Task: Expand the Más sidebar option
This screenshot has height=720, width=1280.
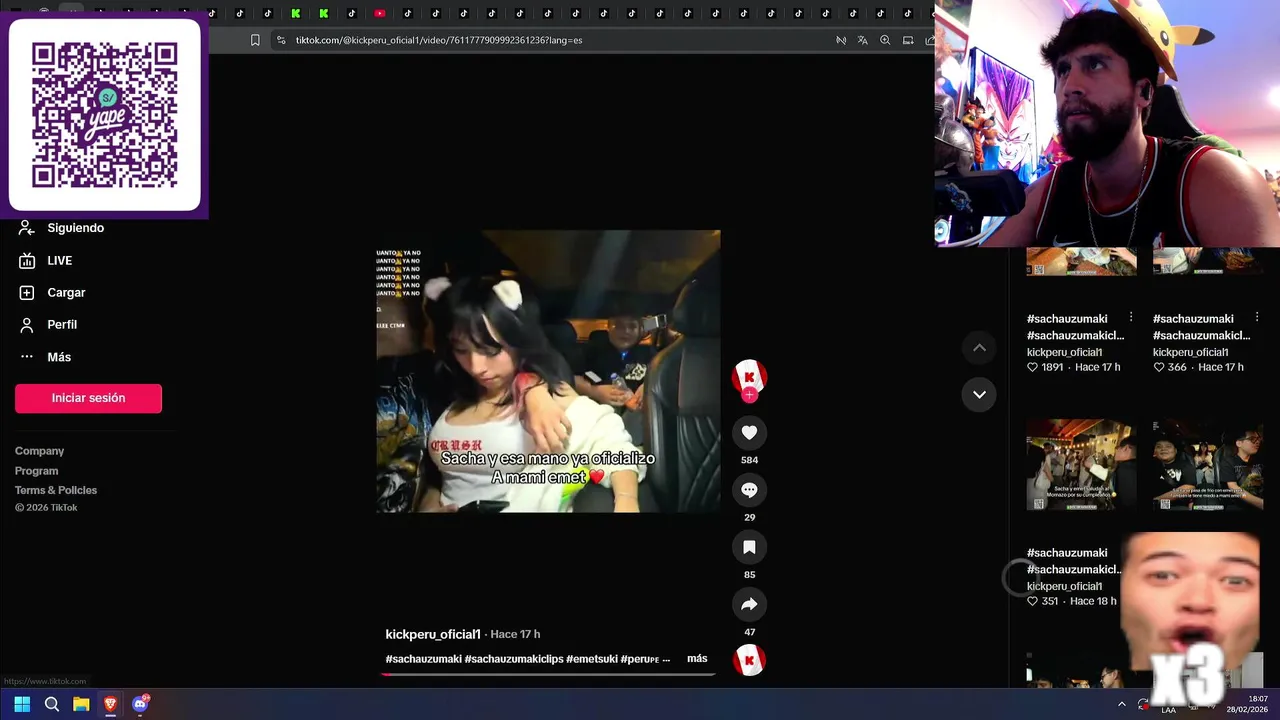Action: [45, 357]
